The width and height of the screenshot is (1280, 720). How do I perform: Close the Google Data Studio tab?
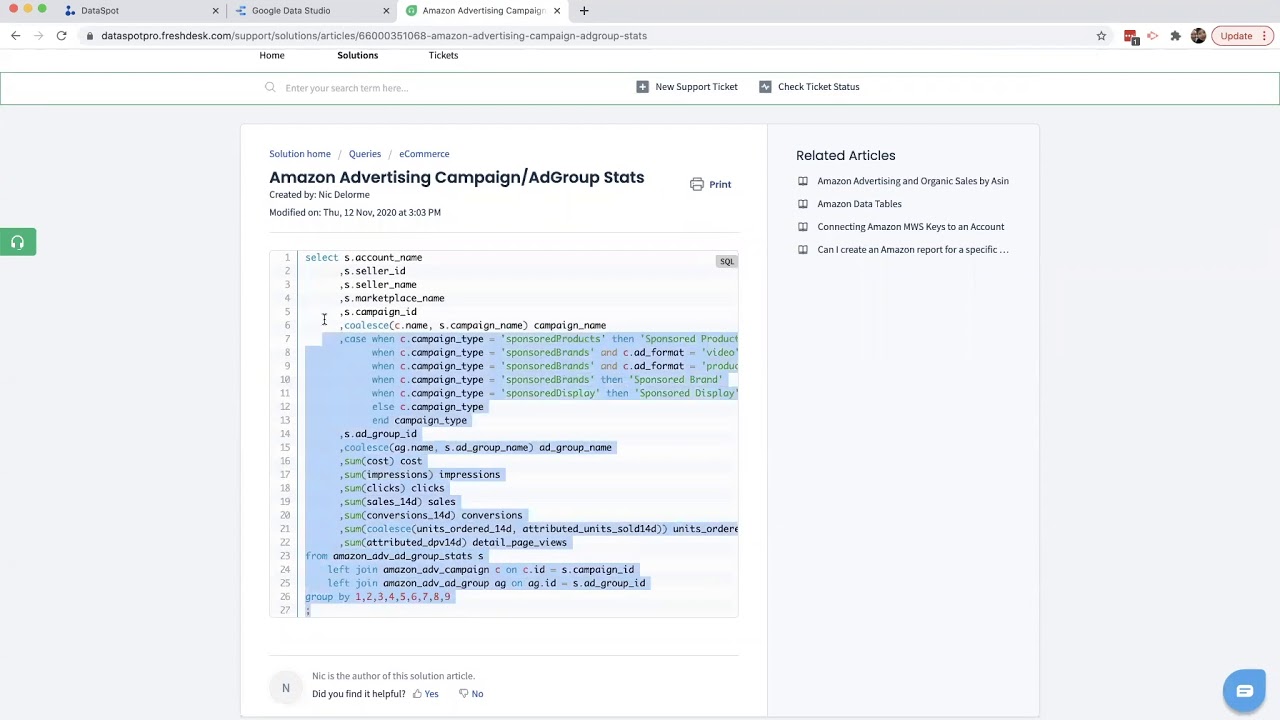386,11
